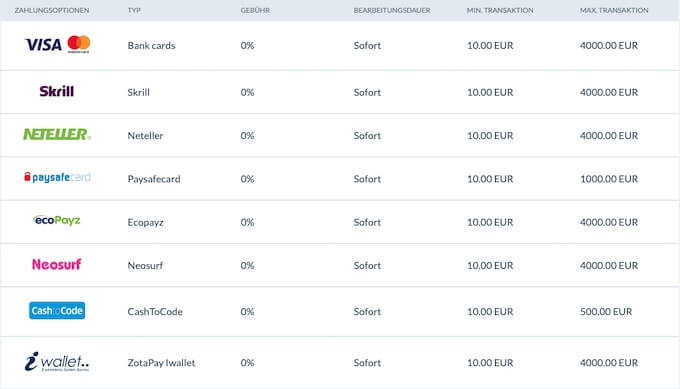
Task: Click the Gebühr column header
Action: pos(255,10)
